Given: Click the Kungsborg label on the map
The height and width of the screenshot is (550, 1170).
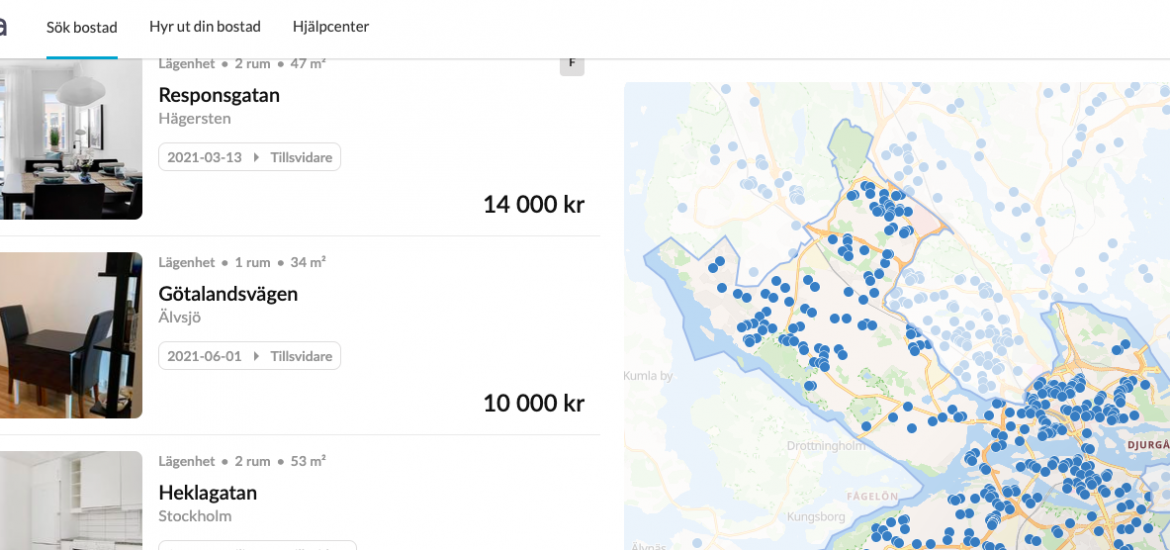Looking at the screenshot, I should pos(816,516).
